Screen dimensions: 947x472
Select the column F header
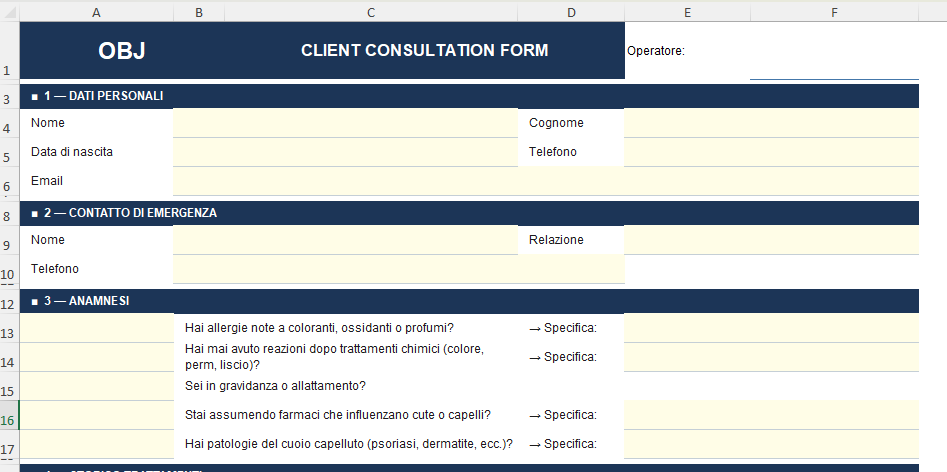pos(833,12)
